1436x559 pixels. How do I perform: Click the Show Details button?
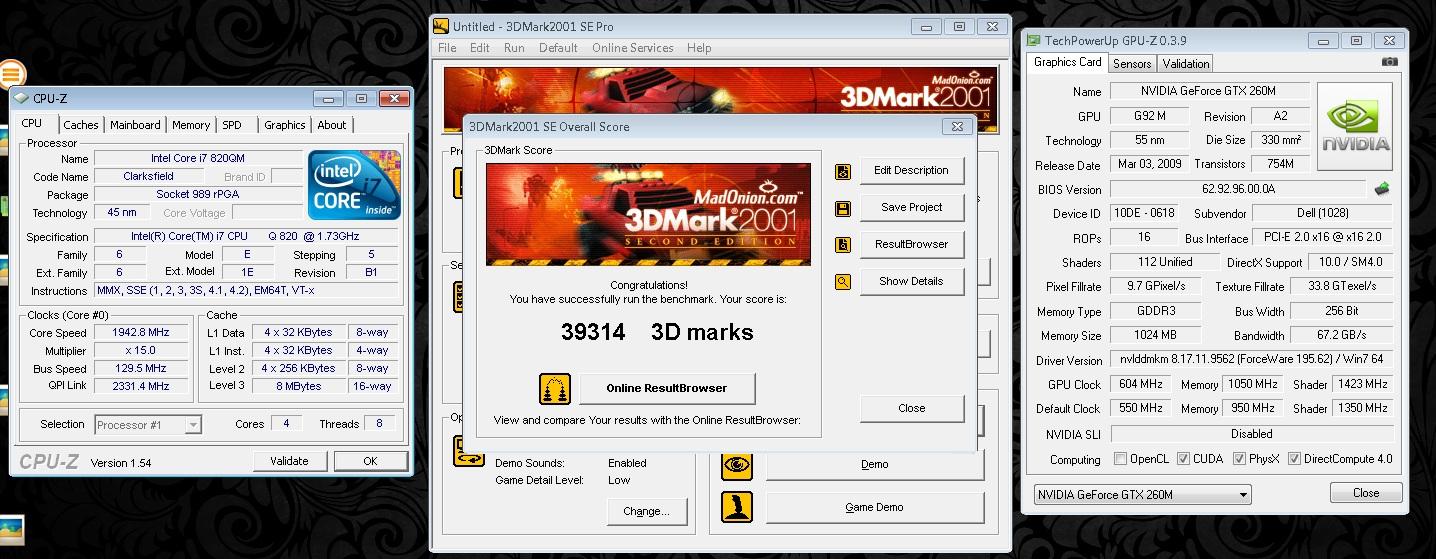tap(911, 281)
